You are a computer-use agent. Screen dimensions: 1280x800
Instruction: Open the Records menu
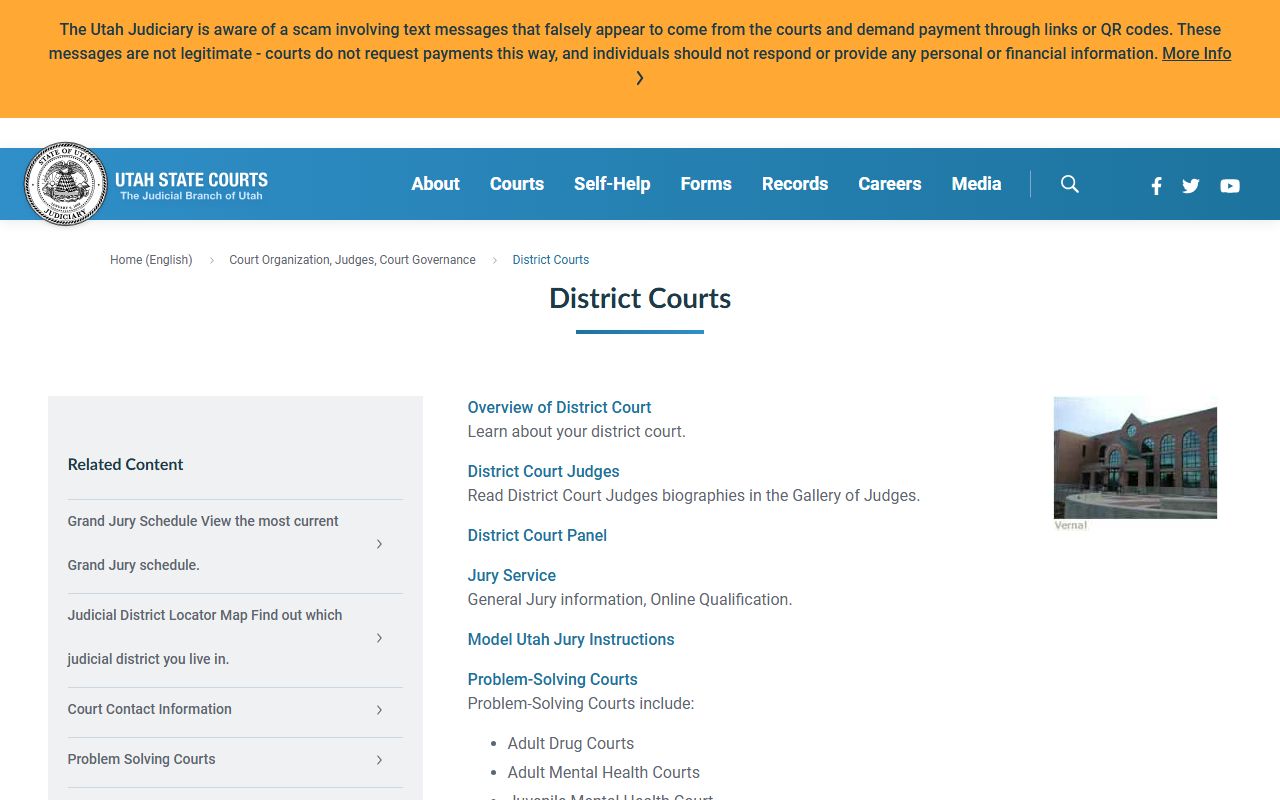pyautogui.click(x=795, y=184)
